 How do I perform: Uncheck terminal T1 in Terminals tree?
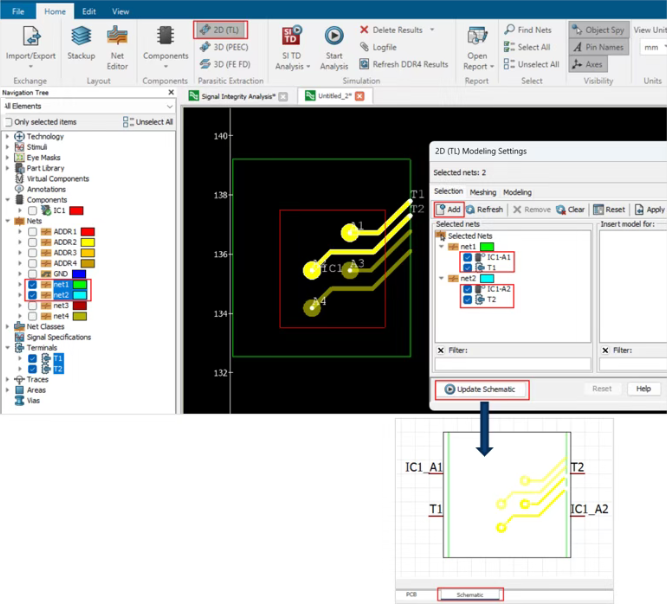pos(32,359)
